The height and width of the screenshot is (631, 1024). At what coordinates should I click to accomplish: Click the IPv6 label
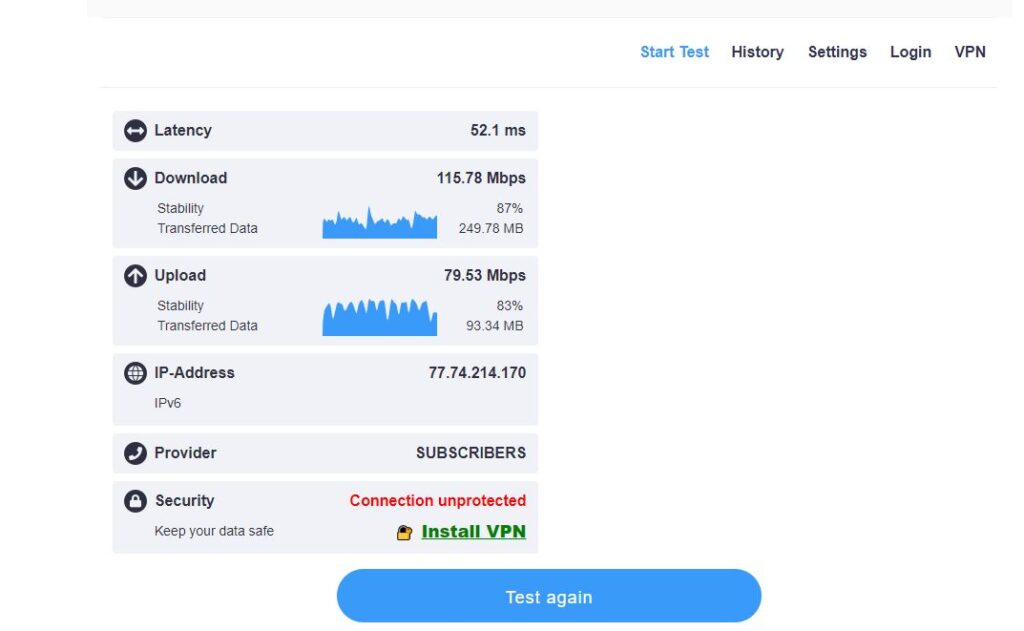[x=166, y=403]
